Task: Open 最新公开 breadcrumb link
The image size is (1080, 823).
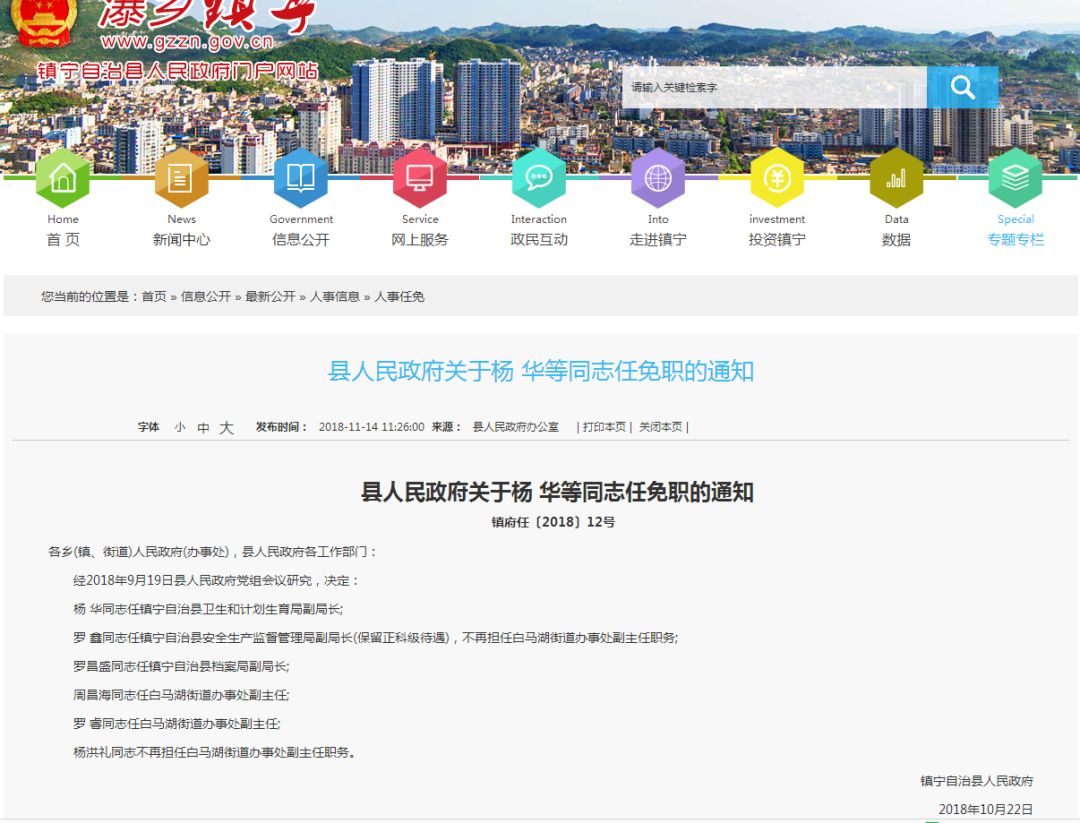Action: 270,297
